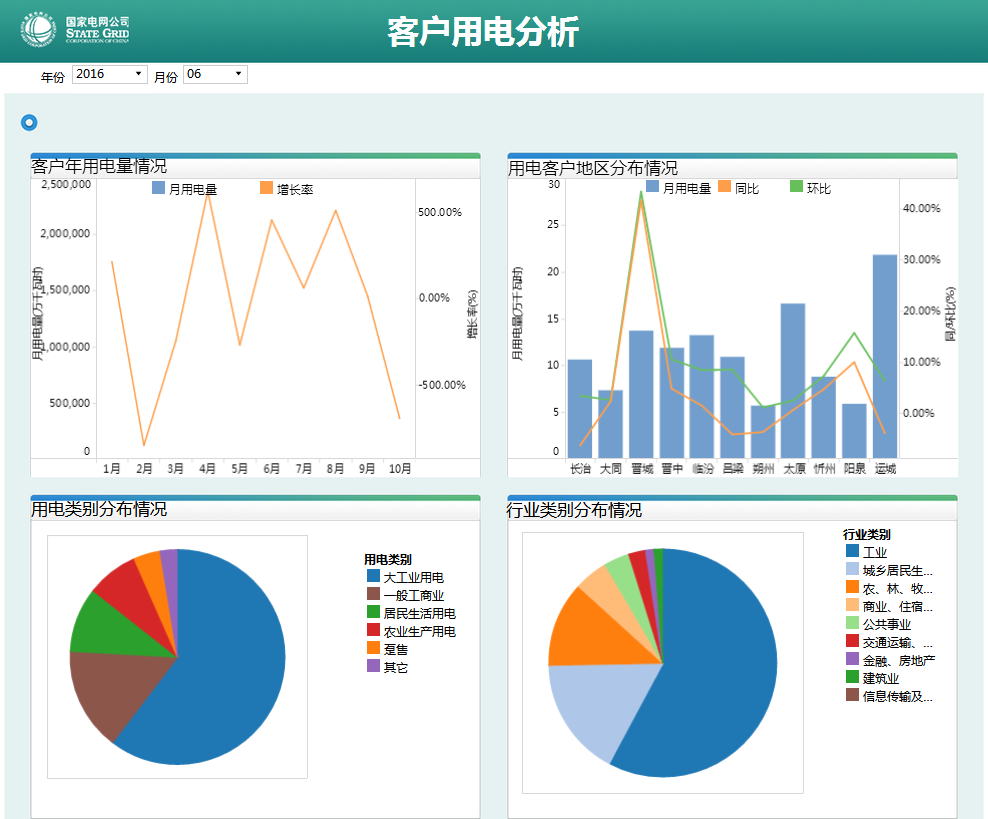Select the blue radio button below year
The height and width of the screenshot is (819, 988).
pos(29,122)
